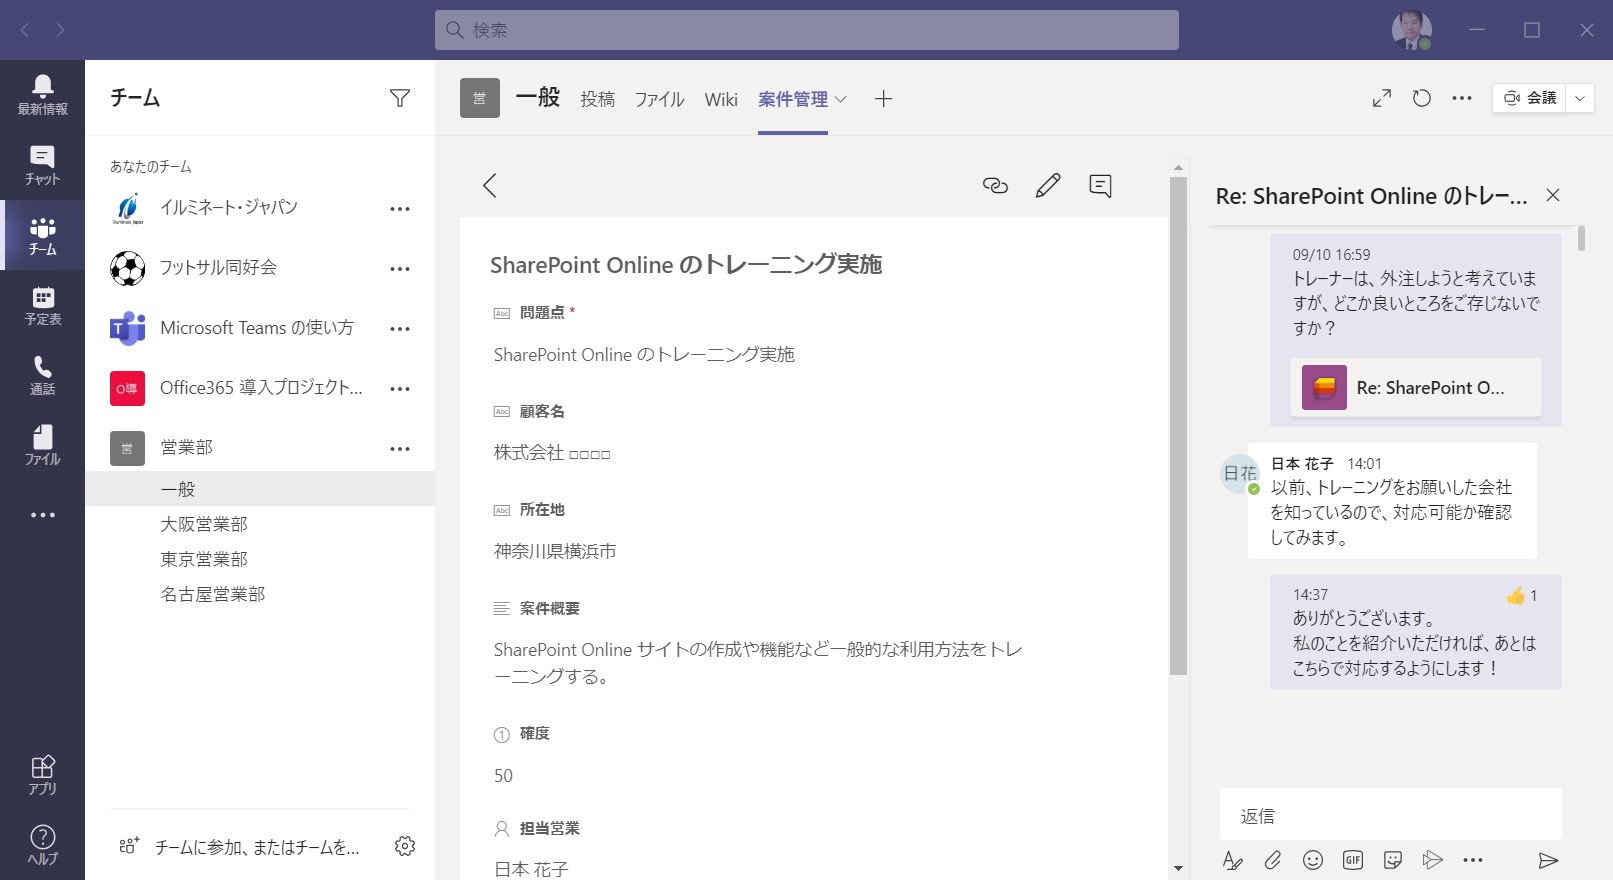Switch to the 投稿 tab
The width and height of the screenshot is (1613, 880).
coord(598,99)
